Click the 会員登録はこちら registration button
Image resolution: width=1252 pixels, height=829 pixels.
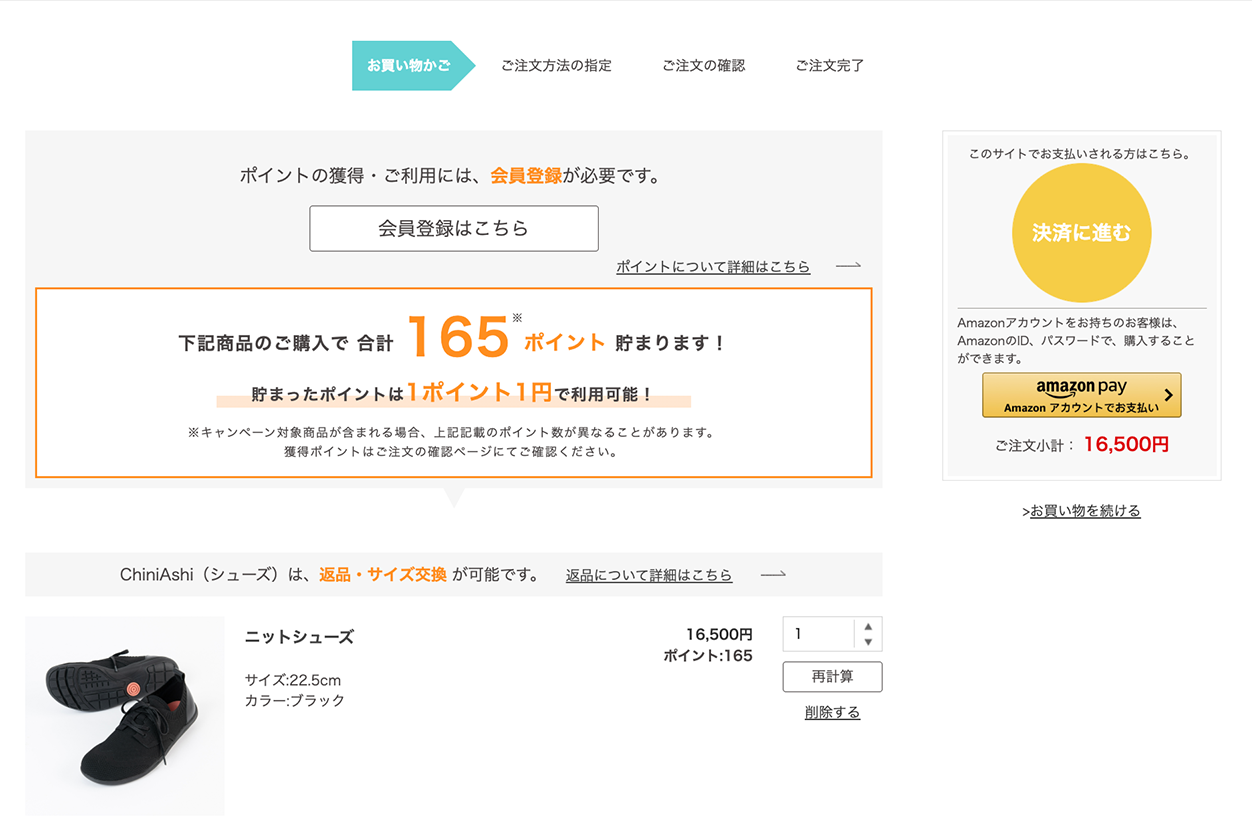coord(453,228)
